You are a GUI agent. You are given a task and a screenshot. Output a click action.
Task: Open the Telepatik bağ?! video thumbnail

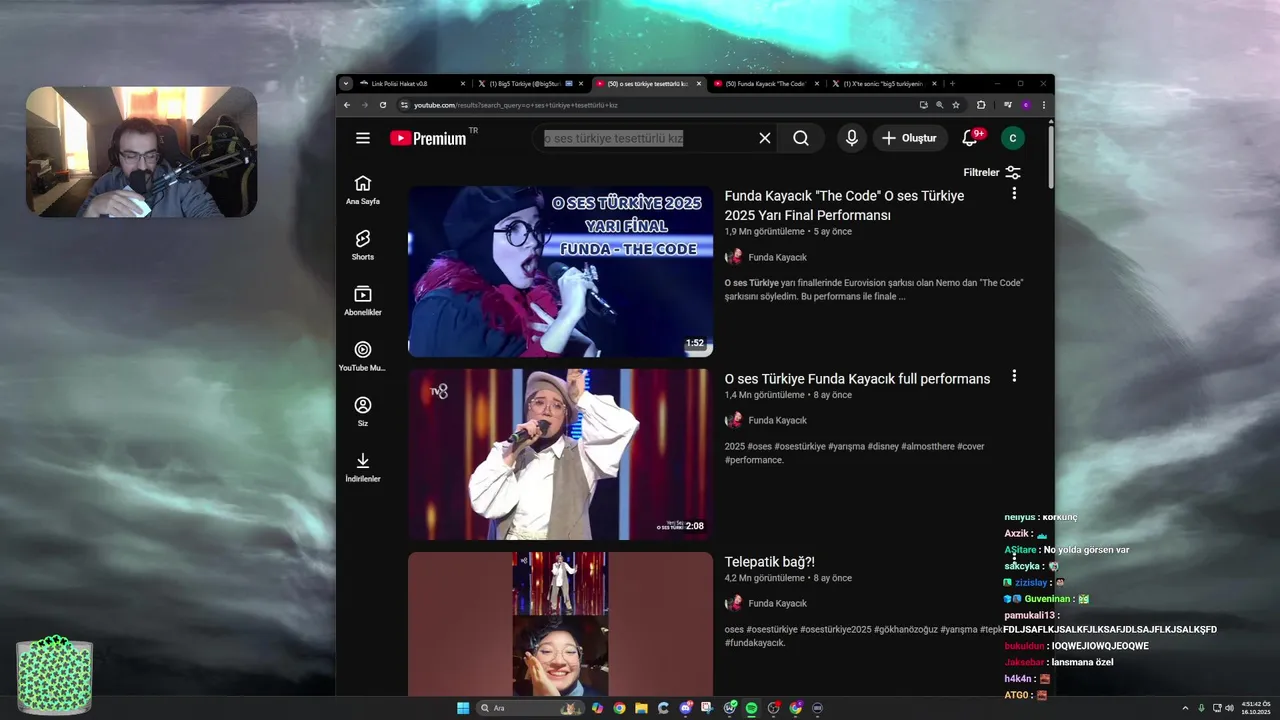click(560, 624)
